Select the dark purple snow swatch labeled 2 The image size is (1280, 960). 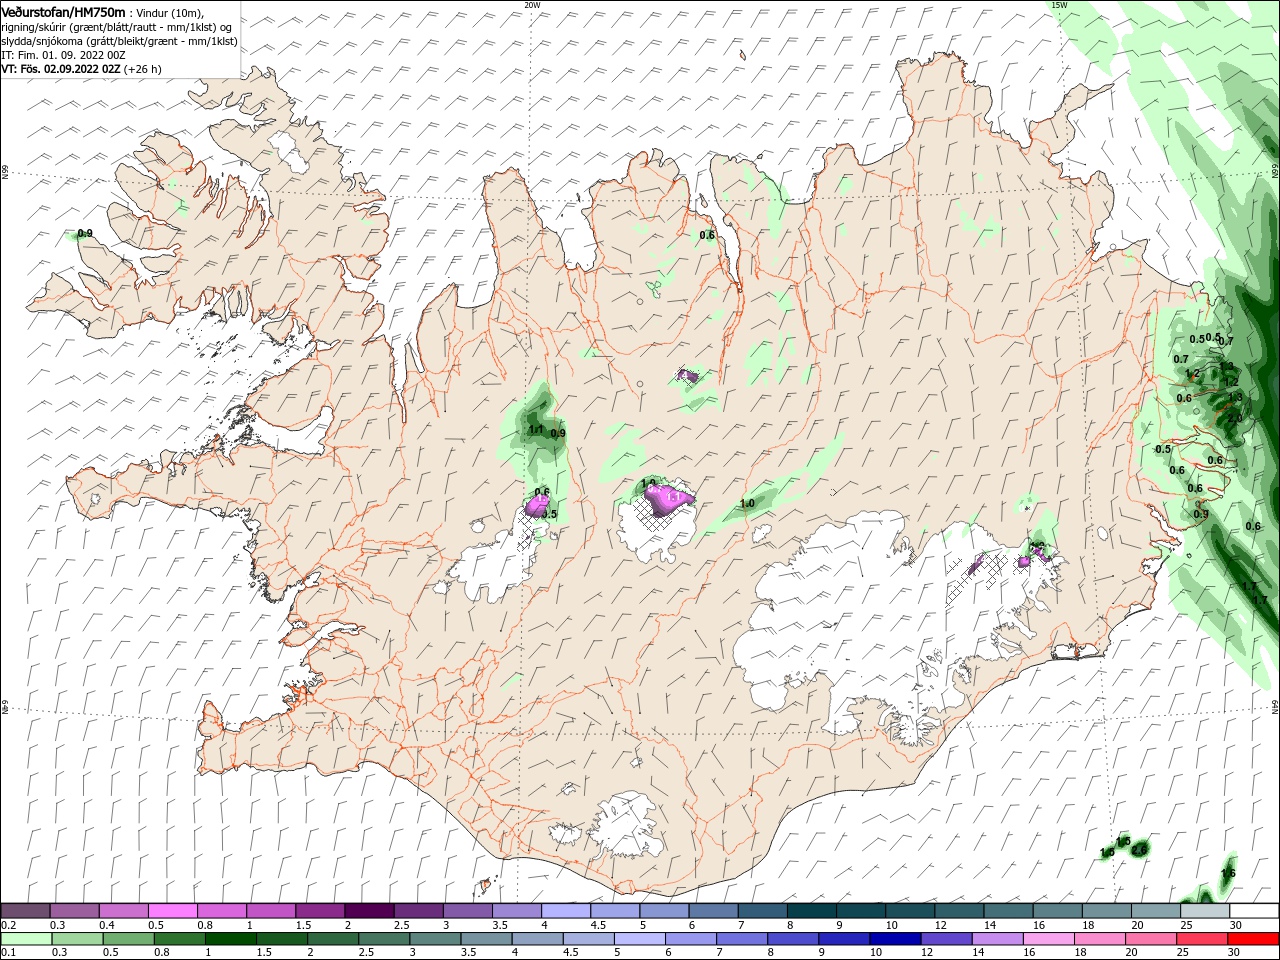click(x=369, y=910)
